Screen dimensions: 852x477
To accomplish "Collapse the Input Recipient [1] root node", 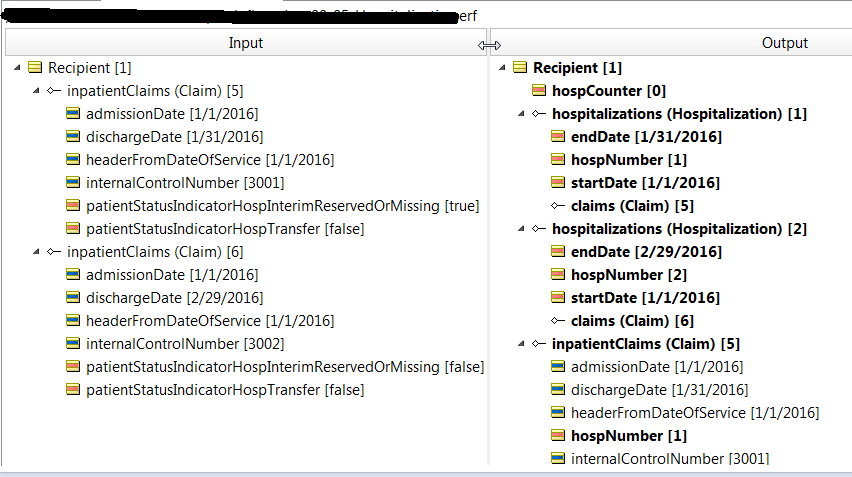I will tap(17, 67).
